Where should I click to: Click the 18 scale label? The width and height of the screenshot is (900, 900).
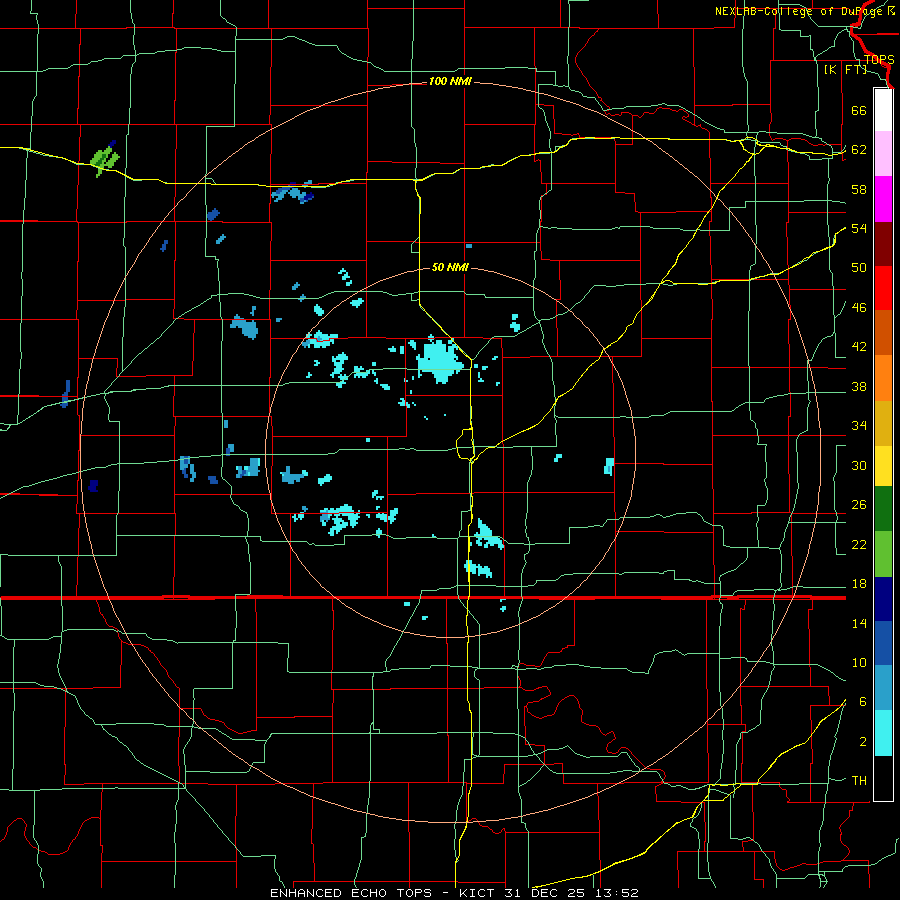pyautogui.click(x=859, y=584)
